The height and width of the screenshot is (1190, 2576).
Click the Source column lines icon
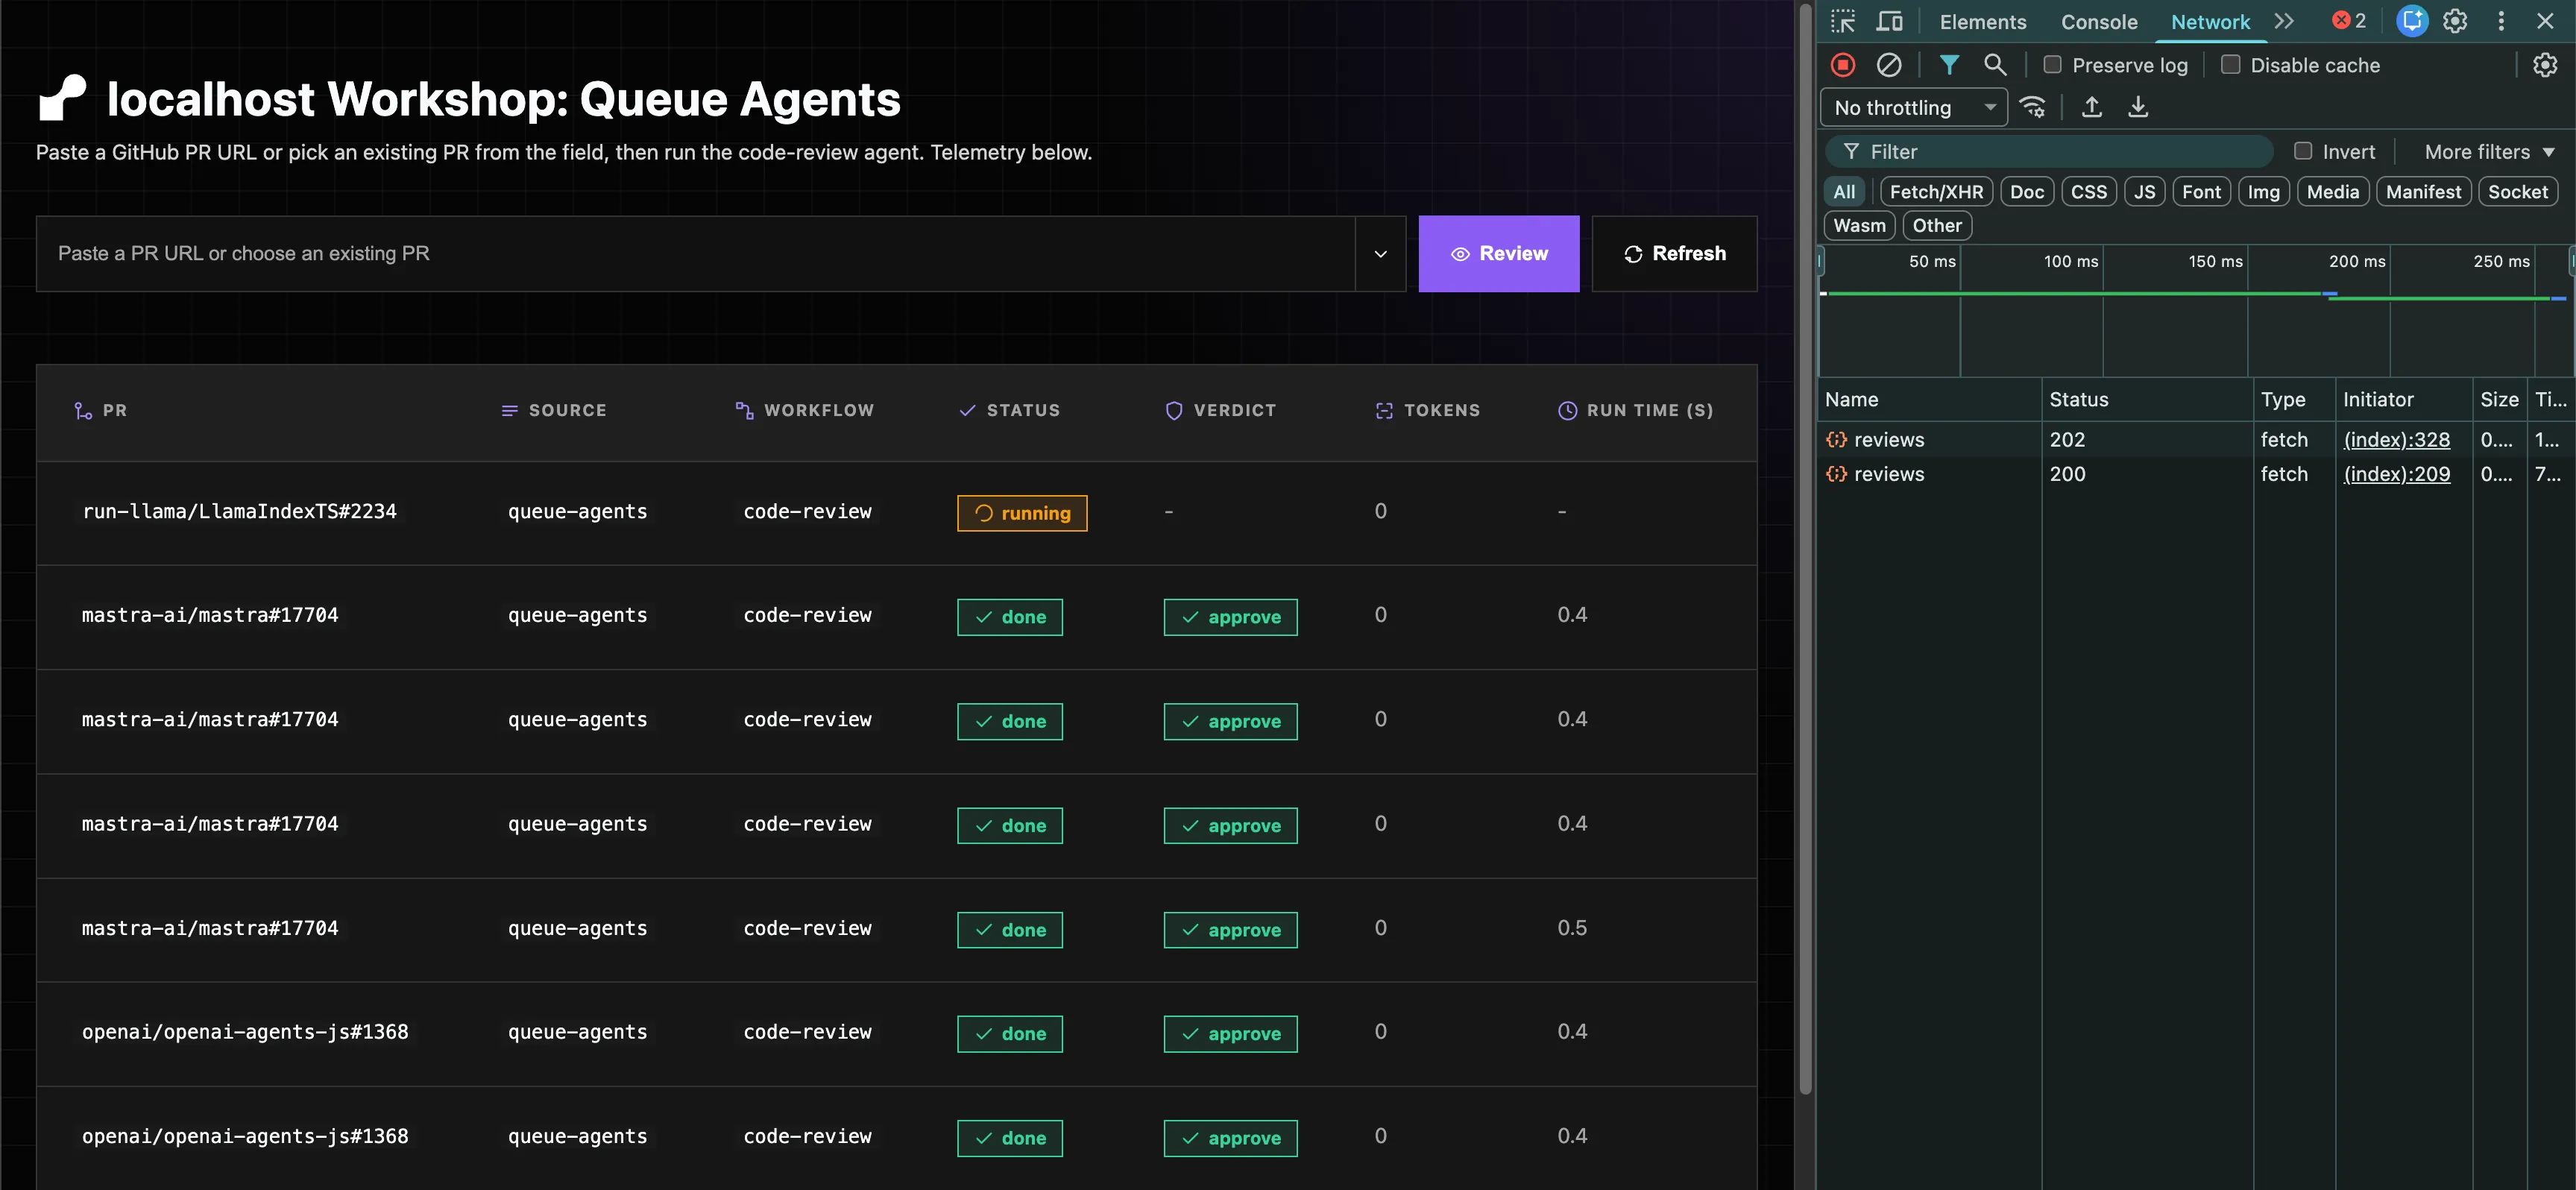pyautogui.click(x=509, y=411)
